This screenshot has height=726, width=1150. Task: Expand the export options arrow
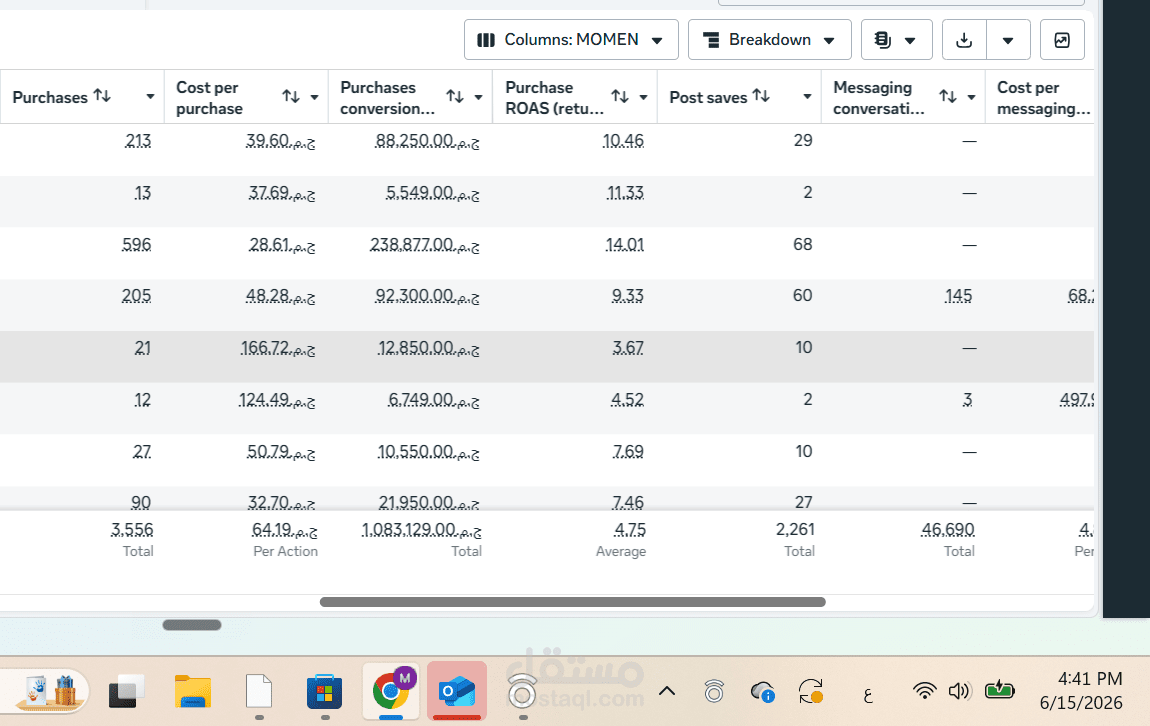point(1008,40)
